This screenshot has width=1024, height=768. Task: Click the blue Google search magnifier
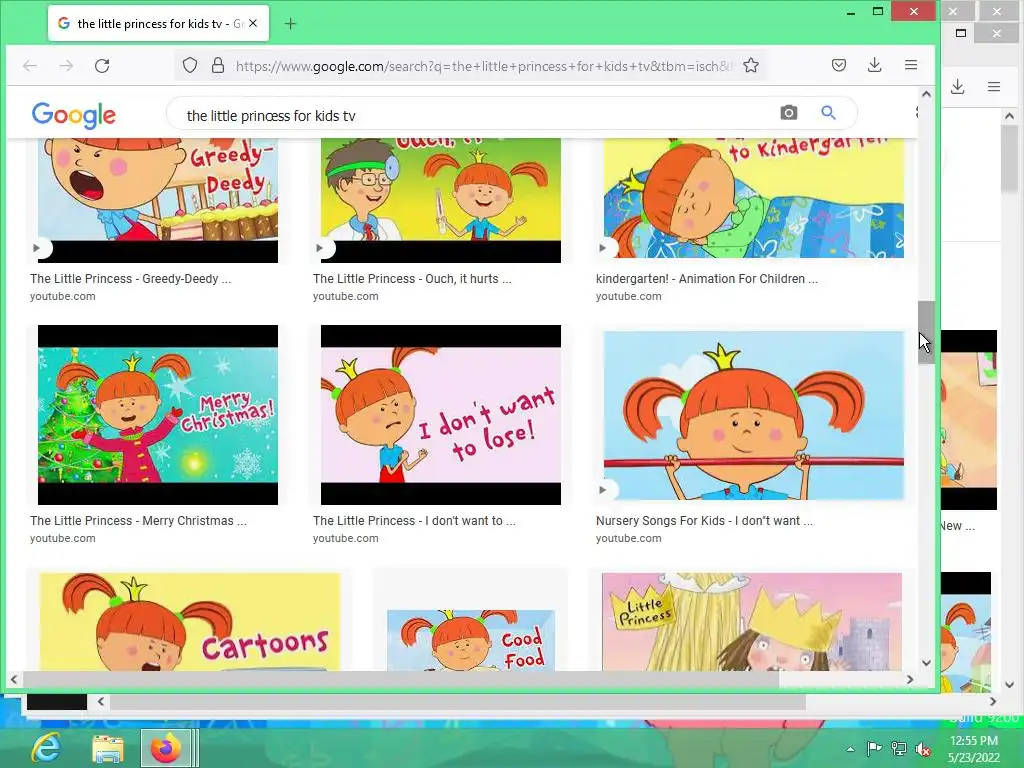coord(828,113)
